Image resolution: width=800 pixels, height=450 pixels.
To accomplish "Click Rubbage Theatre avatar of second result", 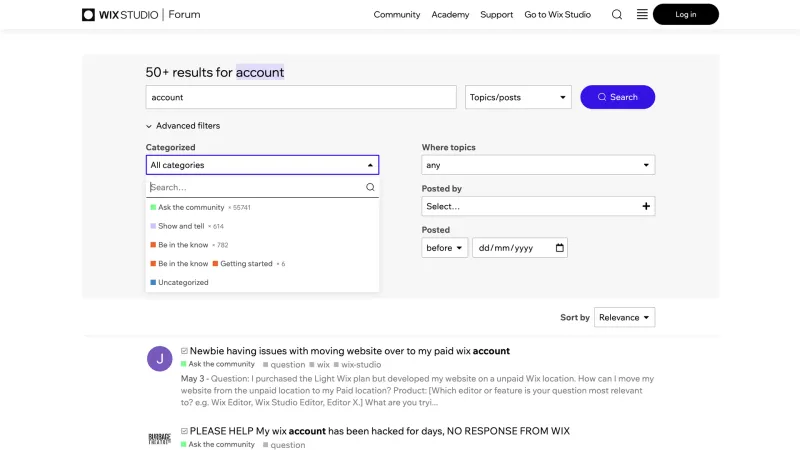I will click(x=160, y=438).
